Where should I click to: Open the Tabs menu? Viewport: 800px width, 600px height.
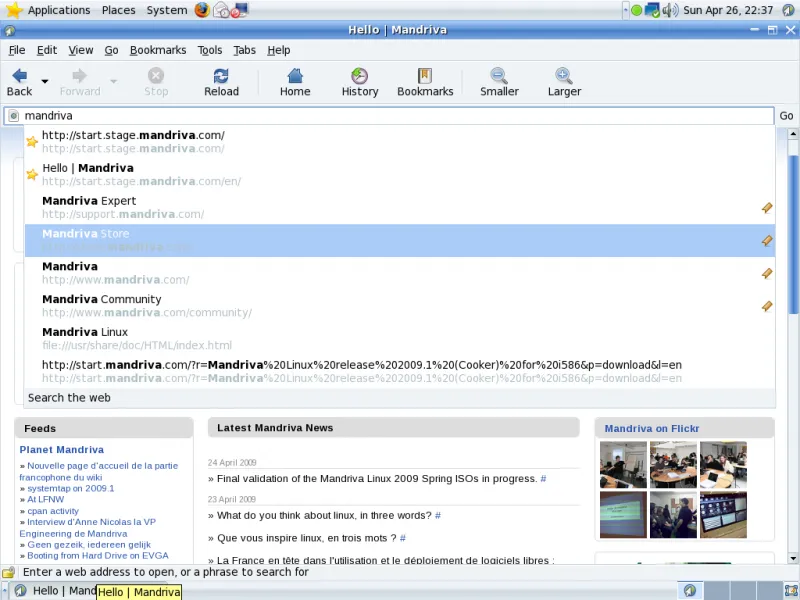pyautogui.click(x=244, y=50)
